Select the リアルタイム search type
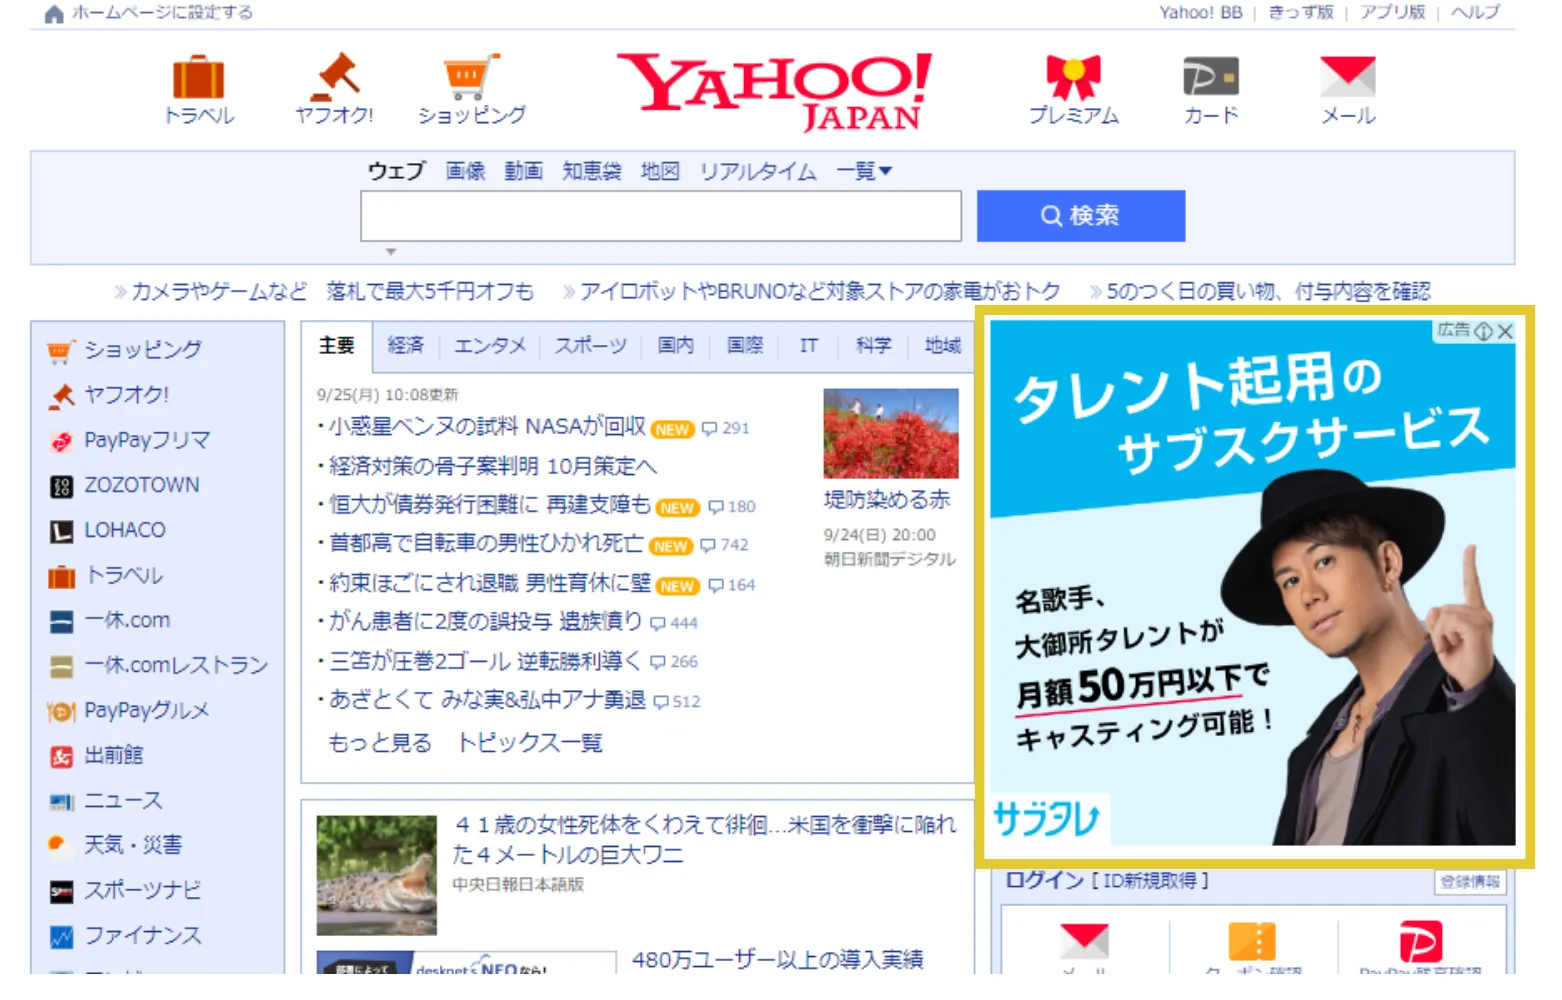The height and width of the screenshot is (1000, 1562). coord(758,171)
